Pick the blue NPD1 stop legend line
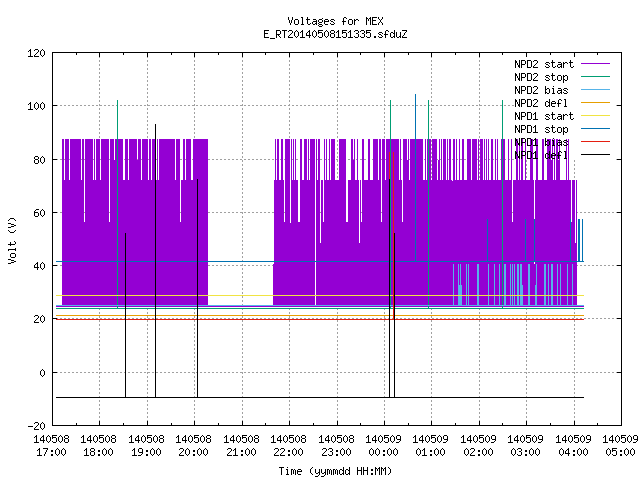Screen dimensions: 640x480 595,129
